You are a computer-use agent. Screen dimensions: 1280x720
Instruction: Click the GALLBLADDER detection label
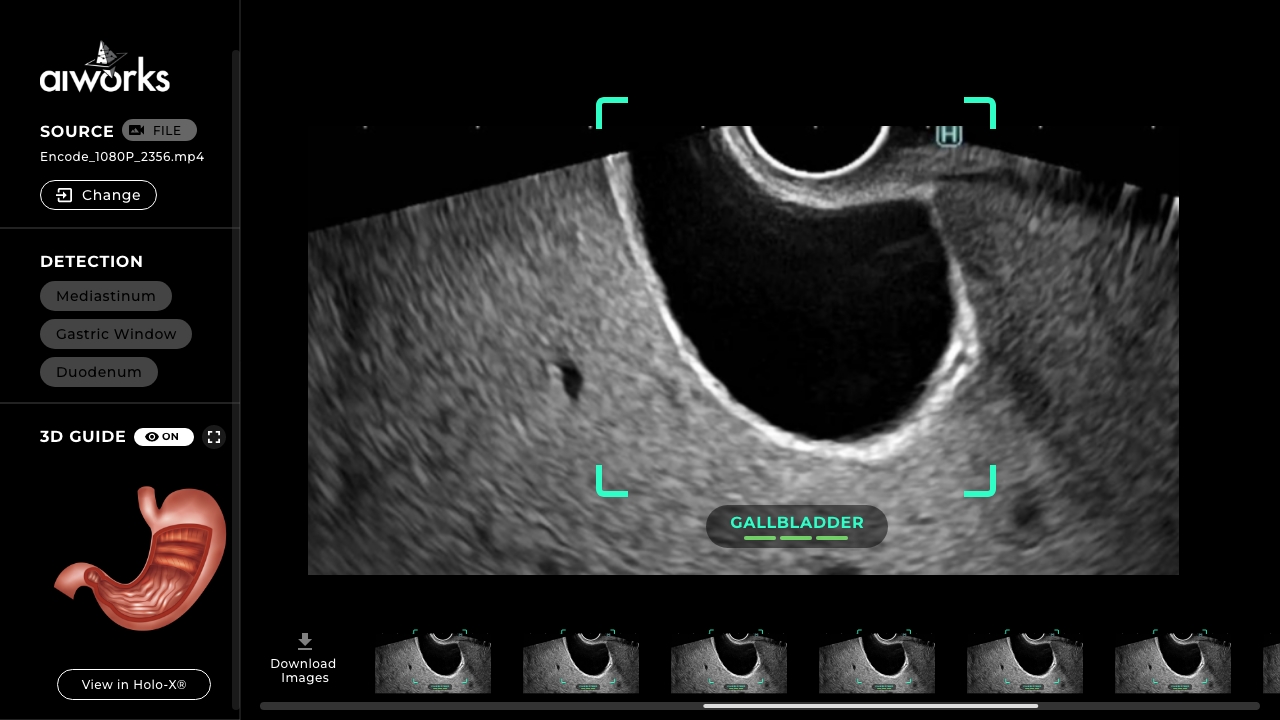point(797,527)
